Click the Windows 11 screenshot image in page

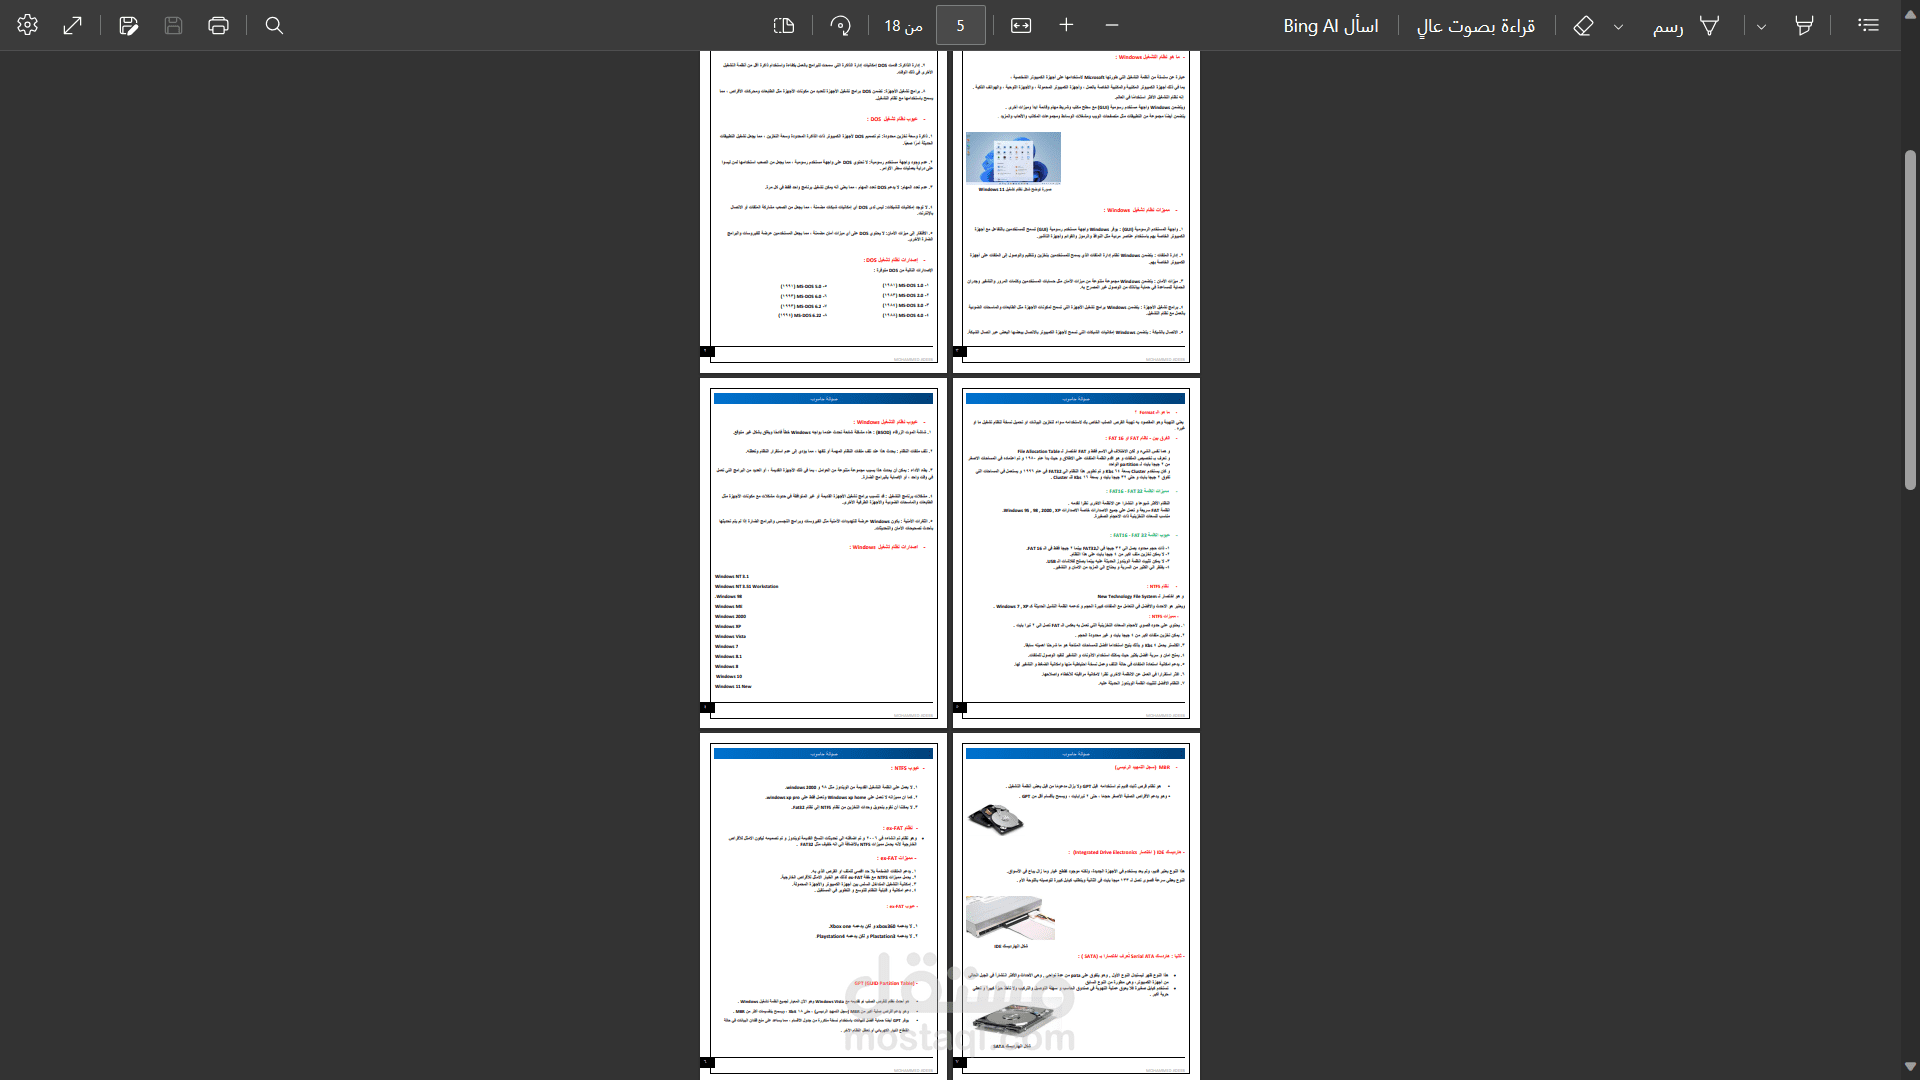pos(1013,158)
